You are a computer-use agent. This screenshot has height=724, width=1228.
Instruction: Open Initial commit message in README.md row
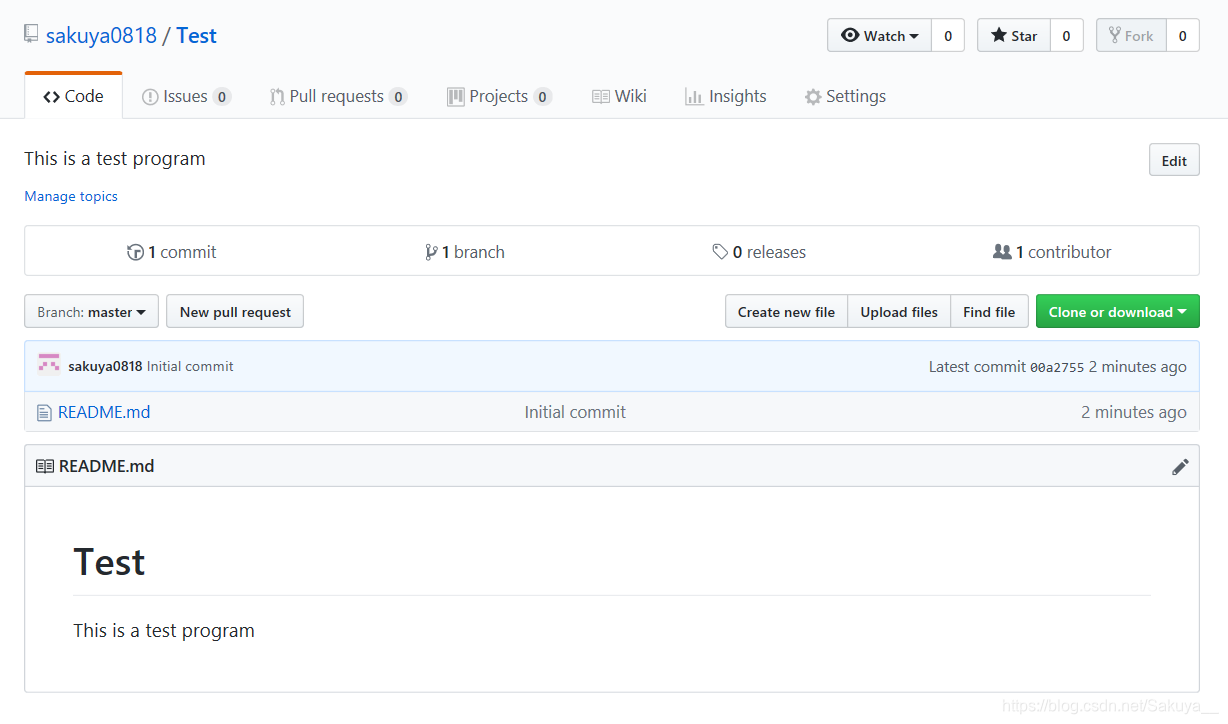[x=575, y=412]
